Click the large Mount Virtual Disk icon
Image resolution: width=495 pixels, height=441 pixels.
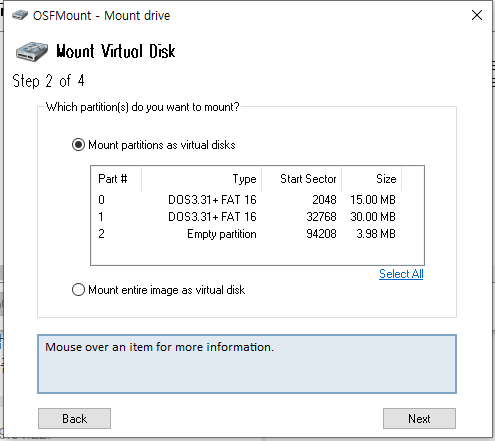(x=32, y=52)
